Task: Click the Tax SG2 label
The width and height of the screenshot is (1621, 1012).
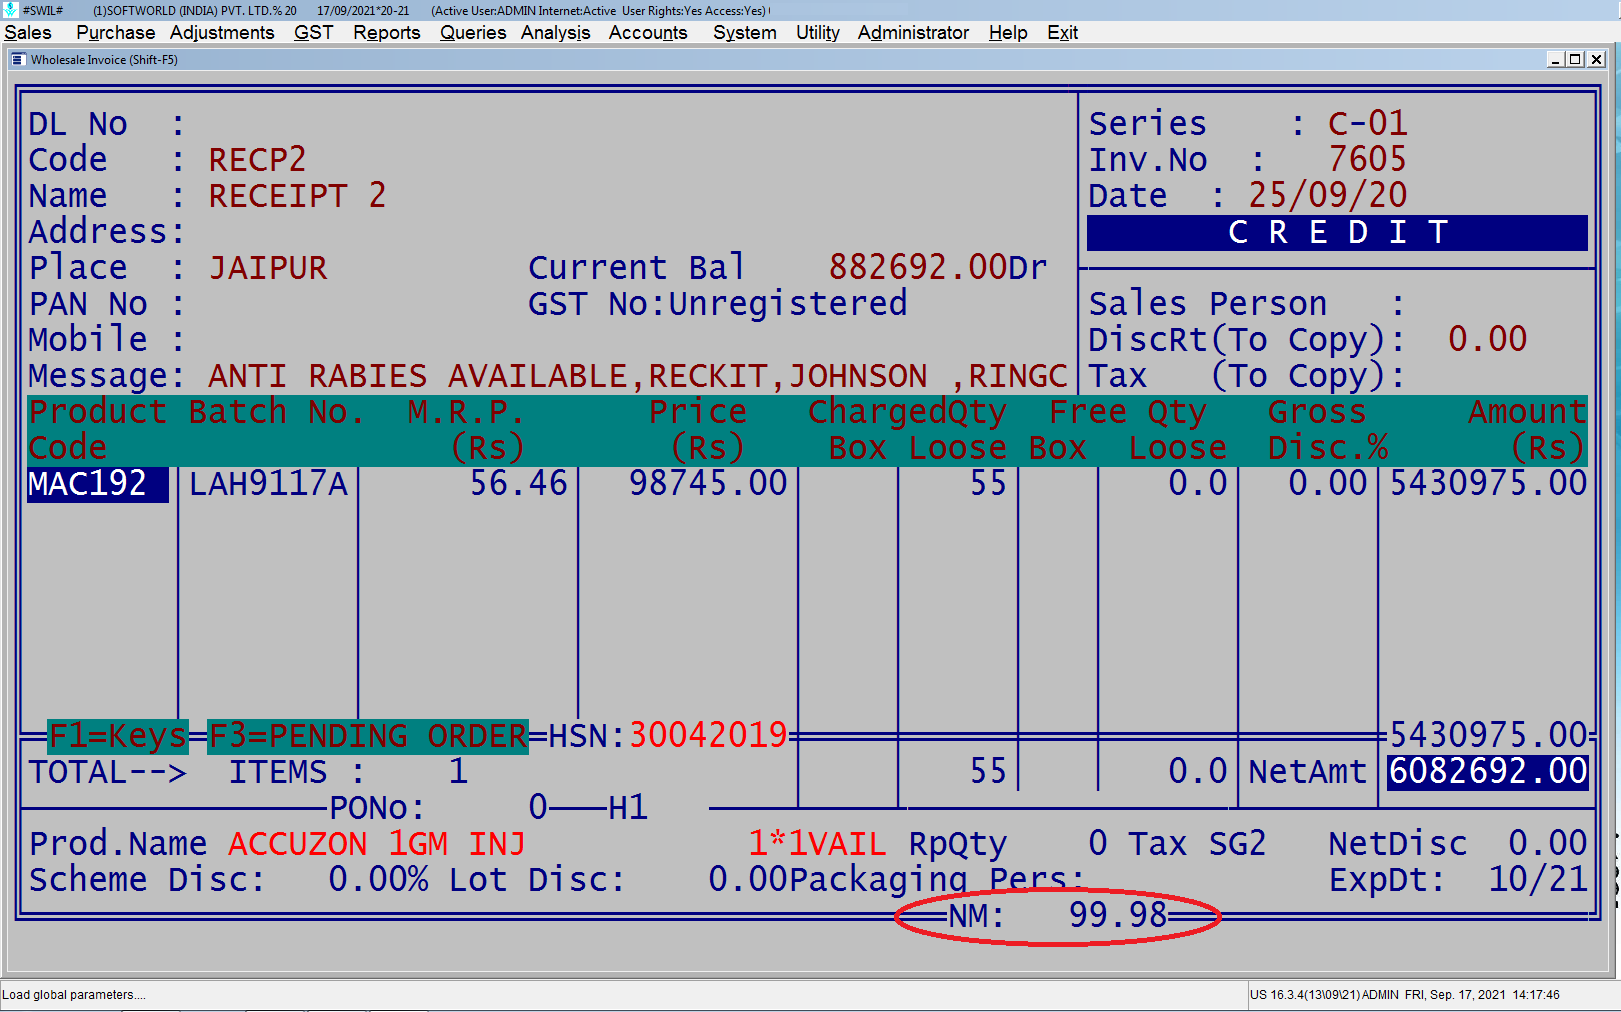Action: [x=1197, y=844]
